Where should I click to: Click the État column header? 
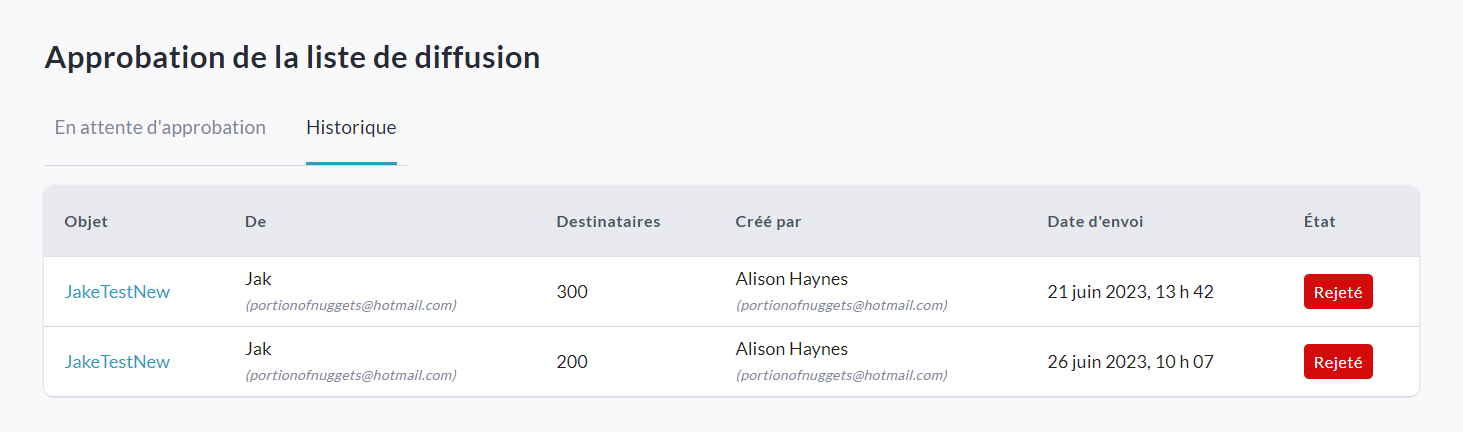(1312, 222)
